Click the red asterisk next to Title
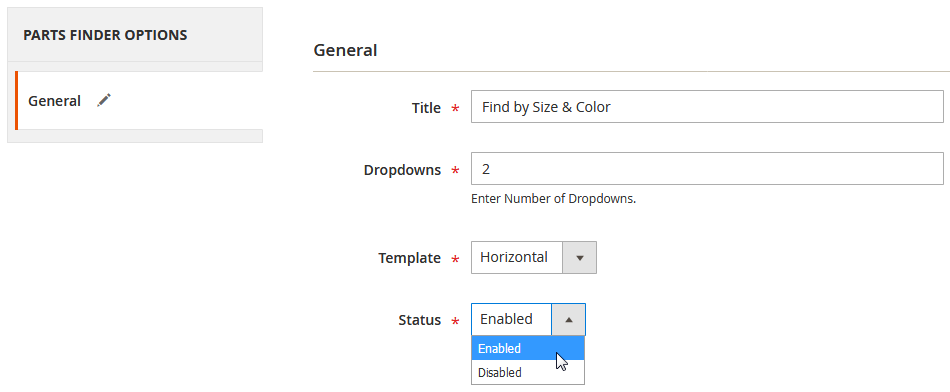950x392 pixels. coord(456,109)
